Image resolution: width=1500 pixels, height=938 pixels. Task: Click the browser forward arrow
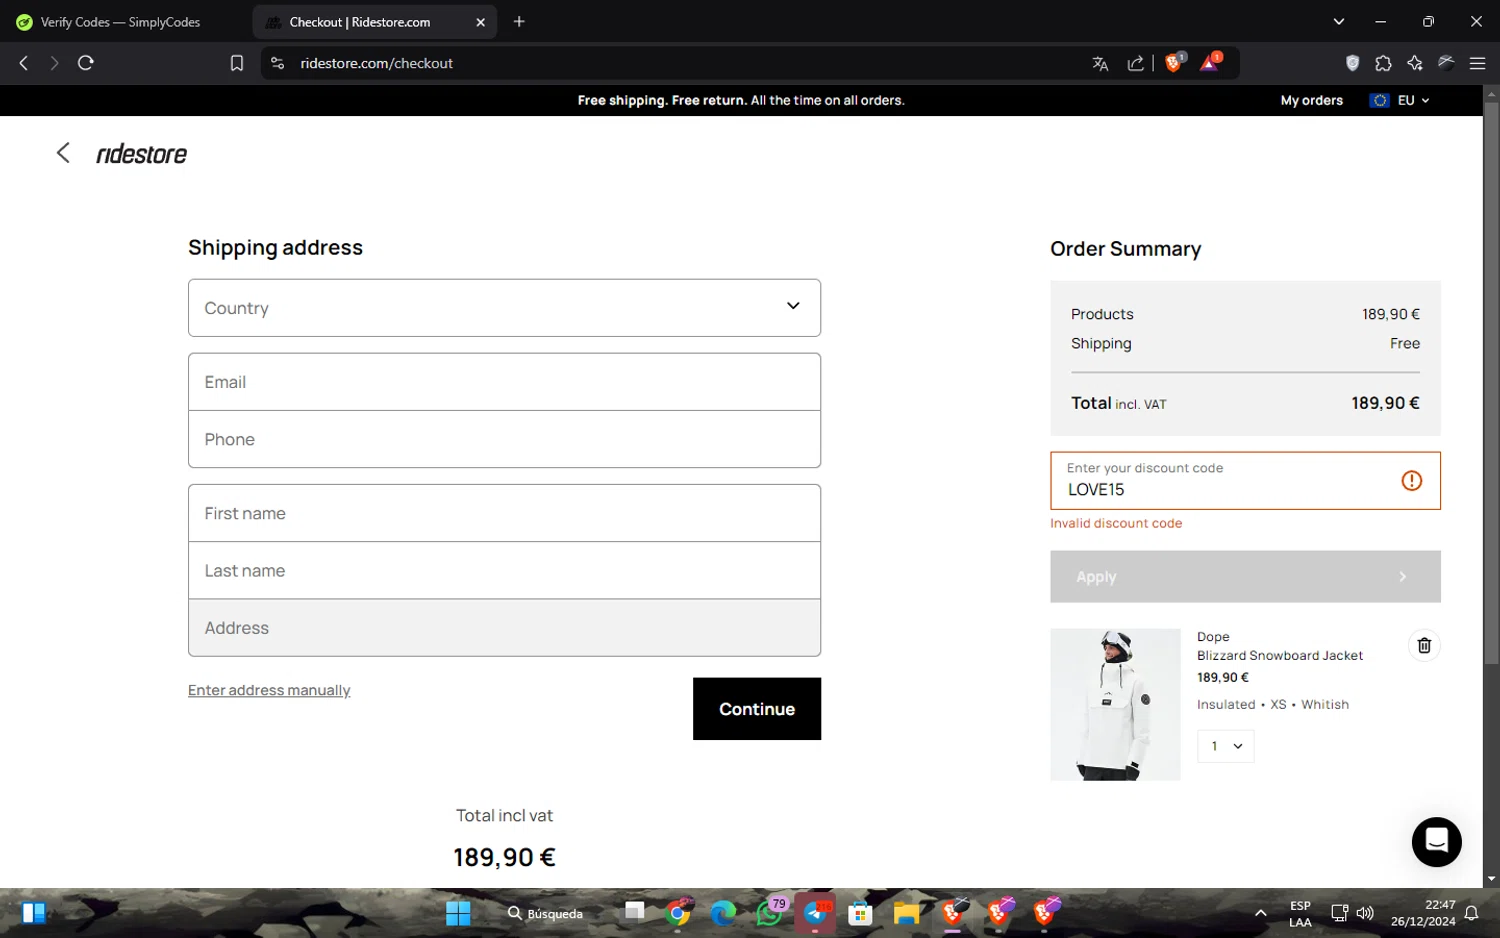pyautogui.click(x=54, y=63)
